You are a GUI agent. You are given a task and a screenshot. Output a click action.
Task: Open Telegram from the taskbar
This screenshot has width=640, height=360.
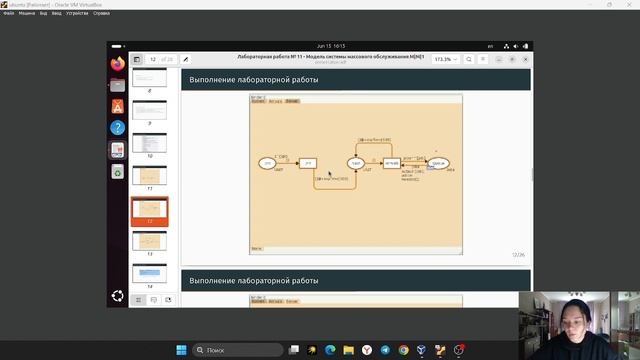[x=385, y=350]
